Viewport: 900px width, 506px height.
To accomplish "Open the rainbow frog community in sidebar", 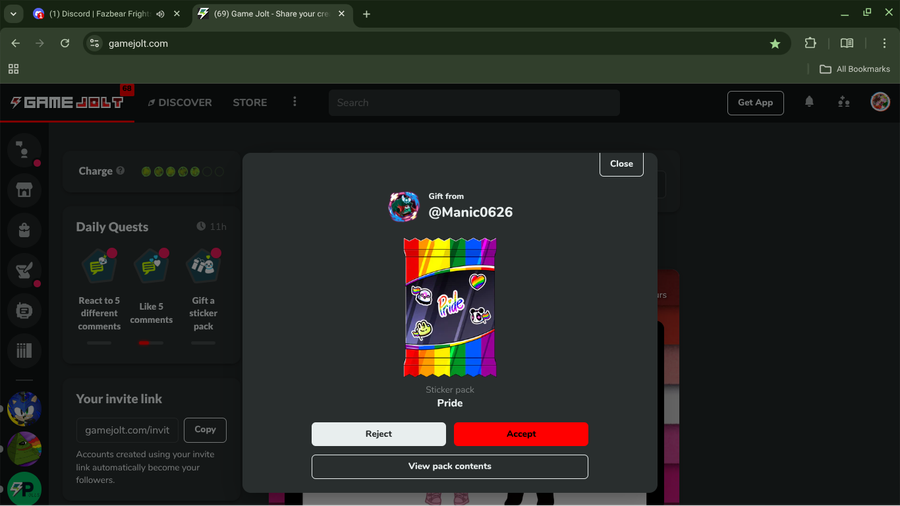I will (x=24, y=449).
